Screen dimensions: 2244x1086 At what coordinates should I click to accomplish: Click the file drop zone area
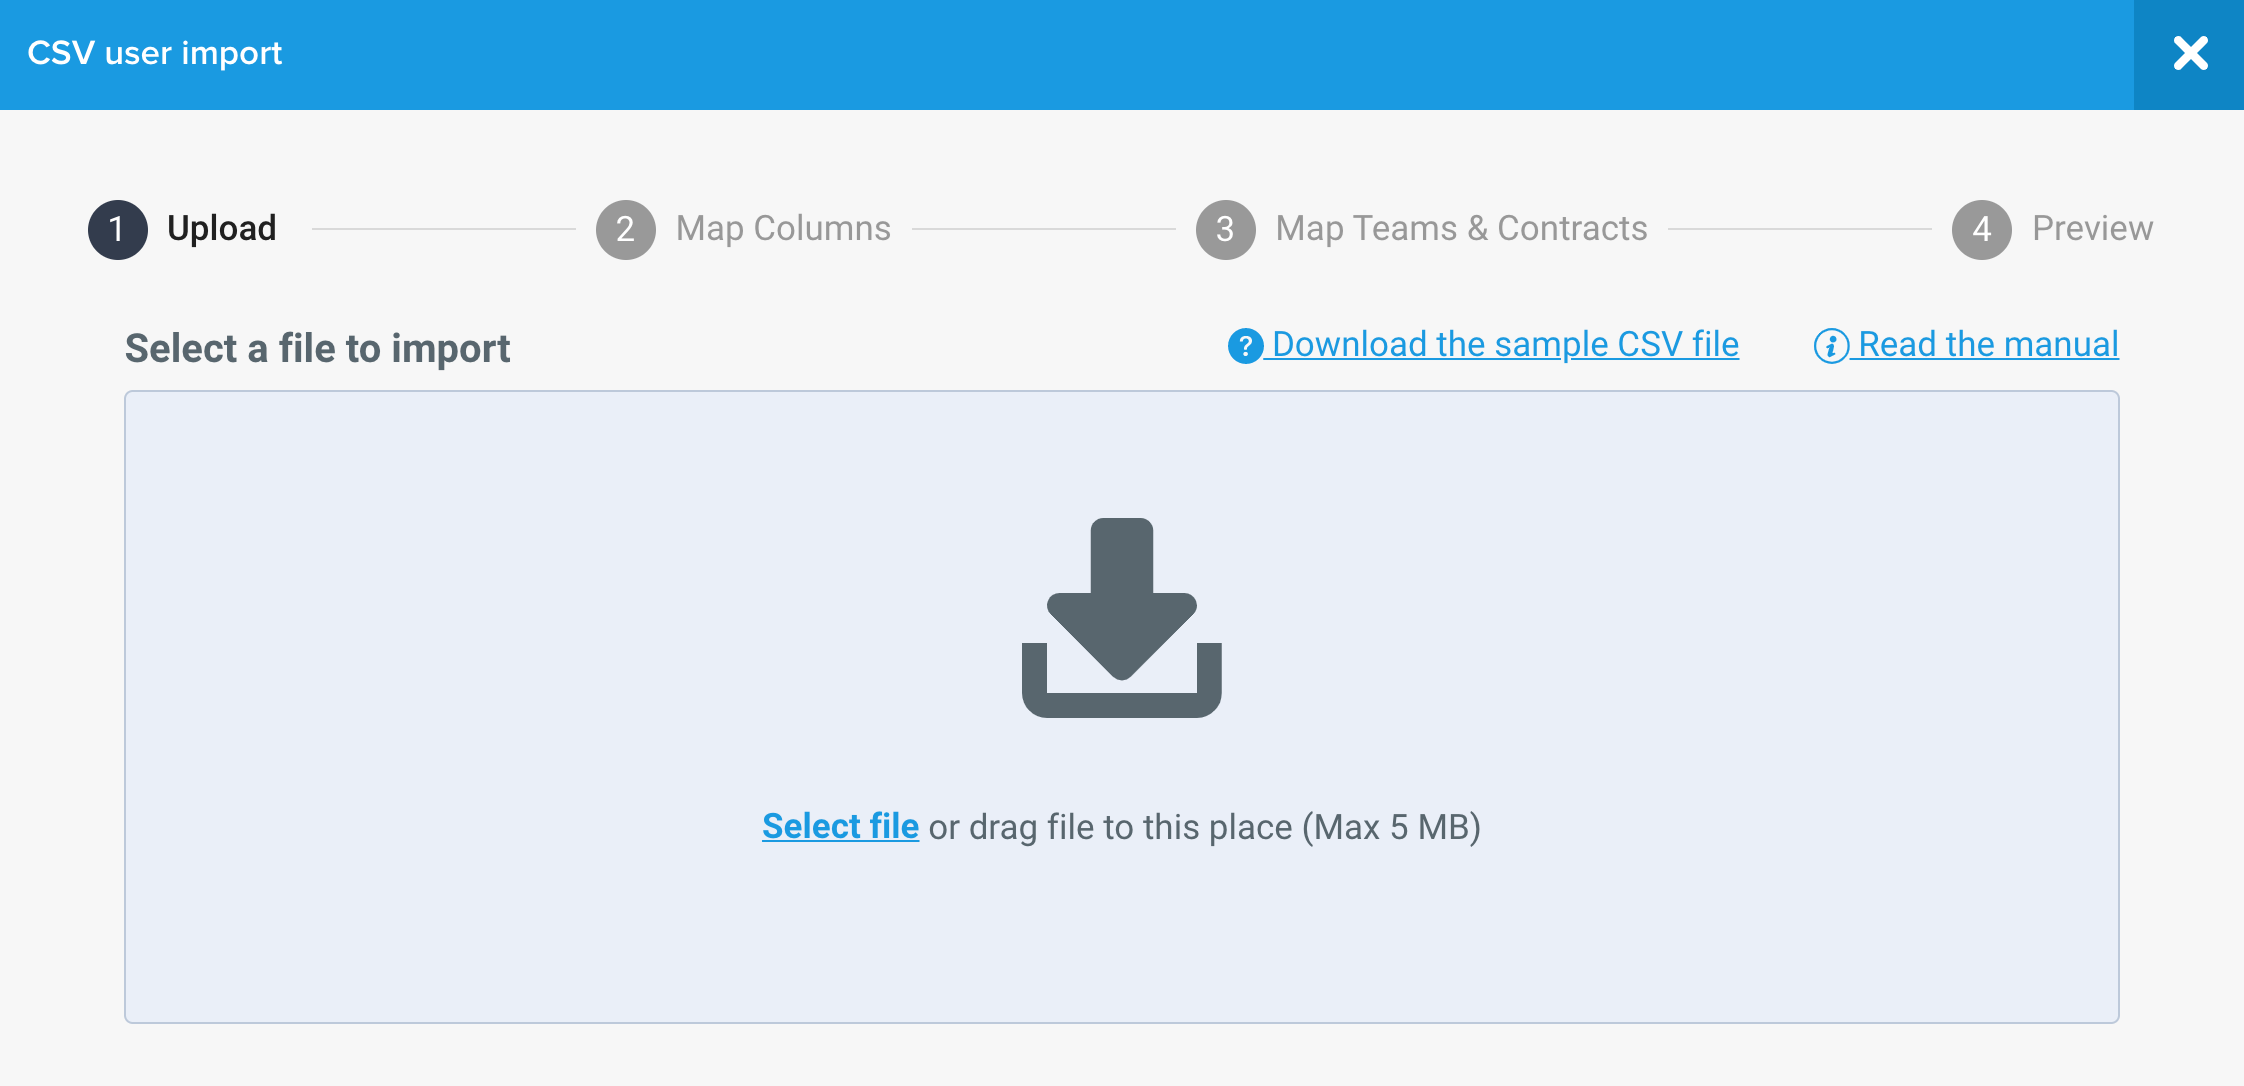[1122, 707]
